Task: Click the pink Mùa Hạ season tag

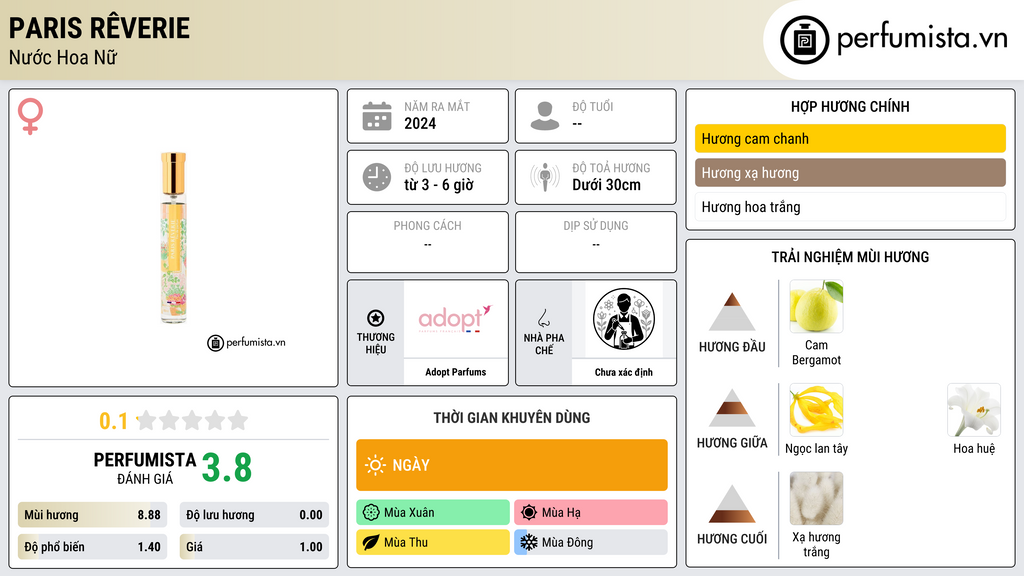Action: [x=591, y=513]
